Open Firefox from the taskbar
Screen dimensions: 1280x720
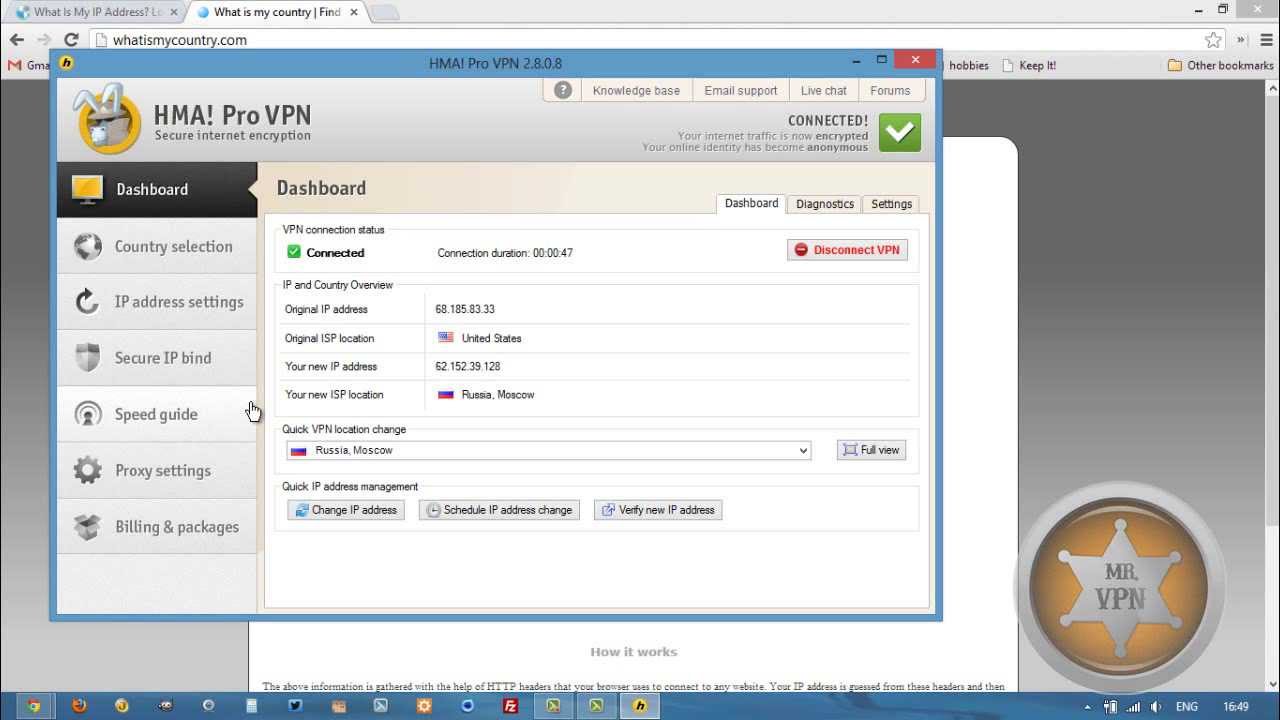[x=79, y=705]
